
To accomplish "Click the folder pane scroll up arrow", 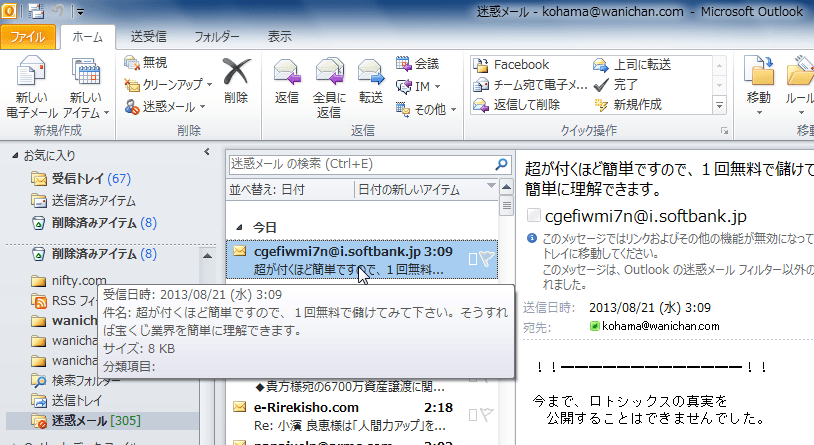I will pos(207,255).
